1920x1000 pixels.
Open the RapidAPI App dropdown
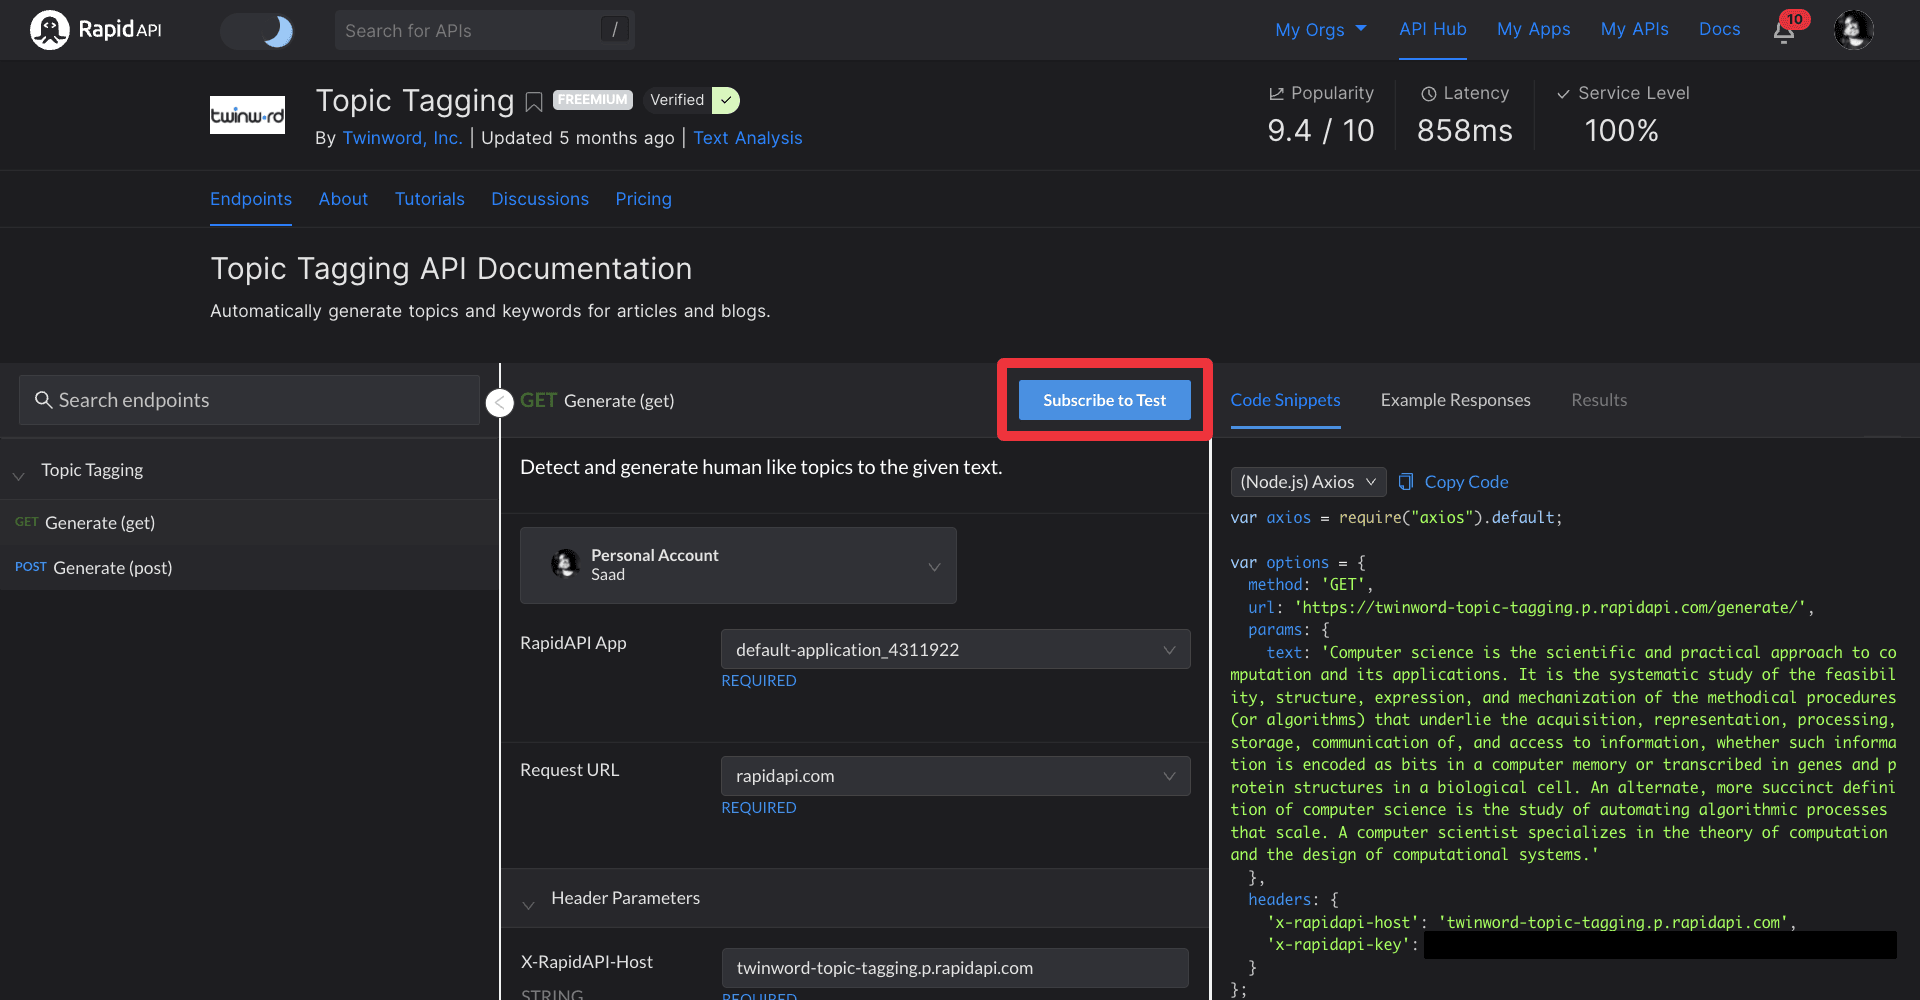coord(955,649)
